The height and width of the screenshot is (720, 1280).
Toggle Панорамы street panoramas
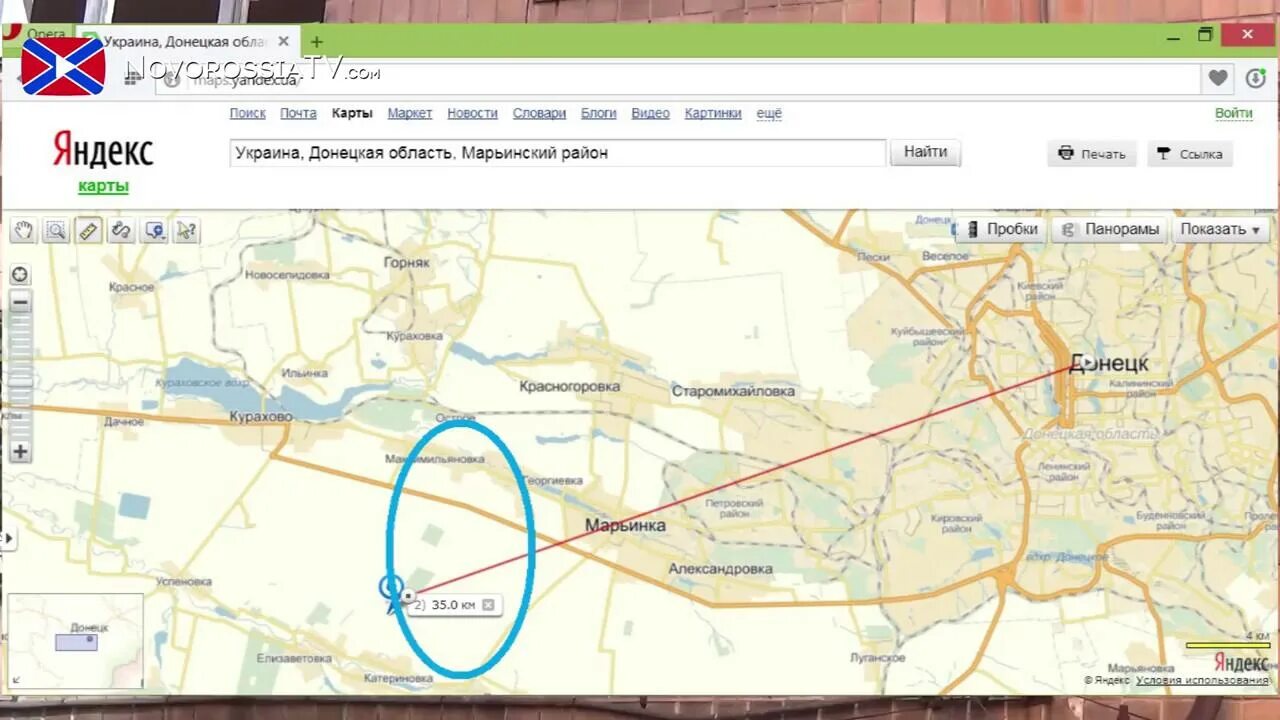(x=1110, y=229)
